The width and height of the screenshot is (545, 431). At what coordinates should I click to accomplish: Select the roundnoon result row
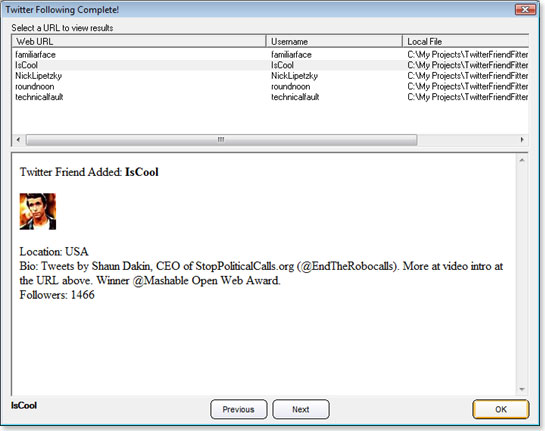coord(270,86)
